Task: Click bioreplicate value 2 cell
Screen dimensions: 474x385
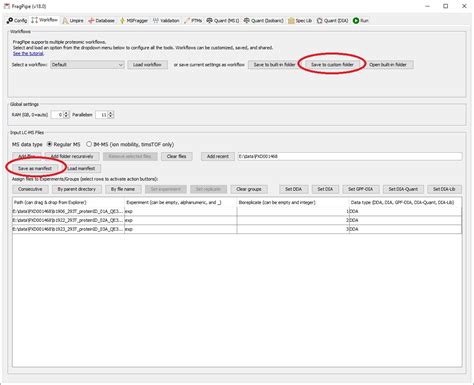Action: [293, 220]
